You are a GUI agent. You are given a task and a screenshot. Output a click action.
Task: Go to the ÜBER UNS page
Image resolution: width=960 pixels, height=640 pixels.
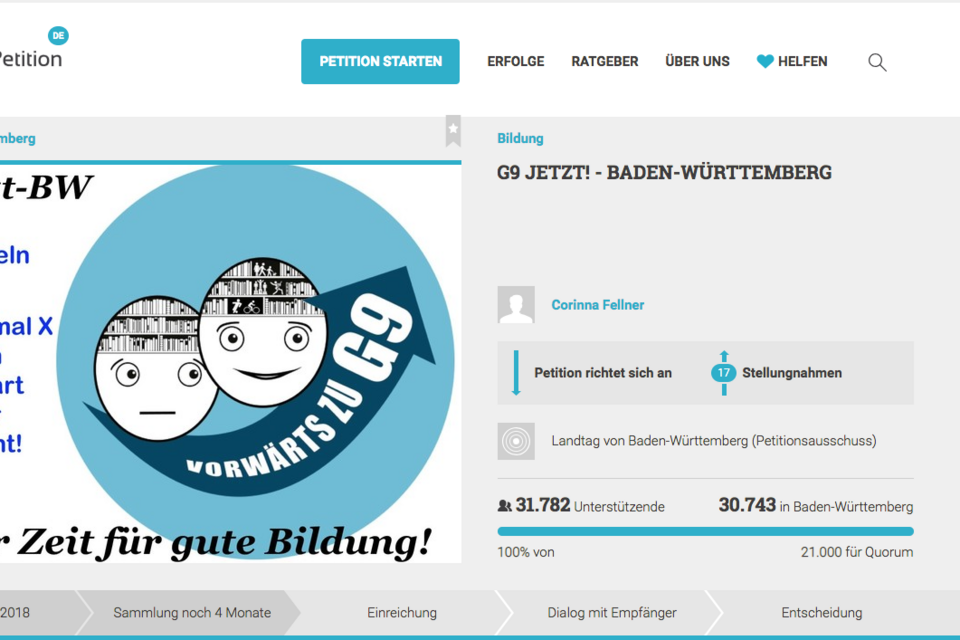697,61
